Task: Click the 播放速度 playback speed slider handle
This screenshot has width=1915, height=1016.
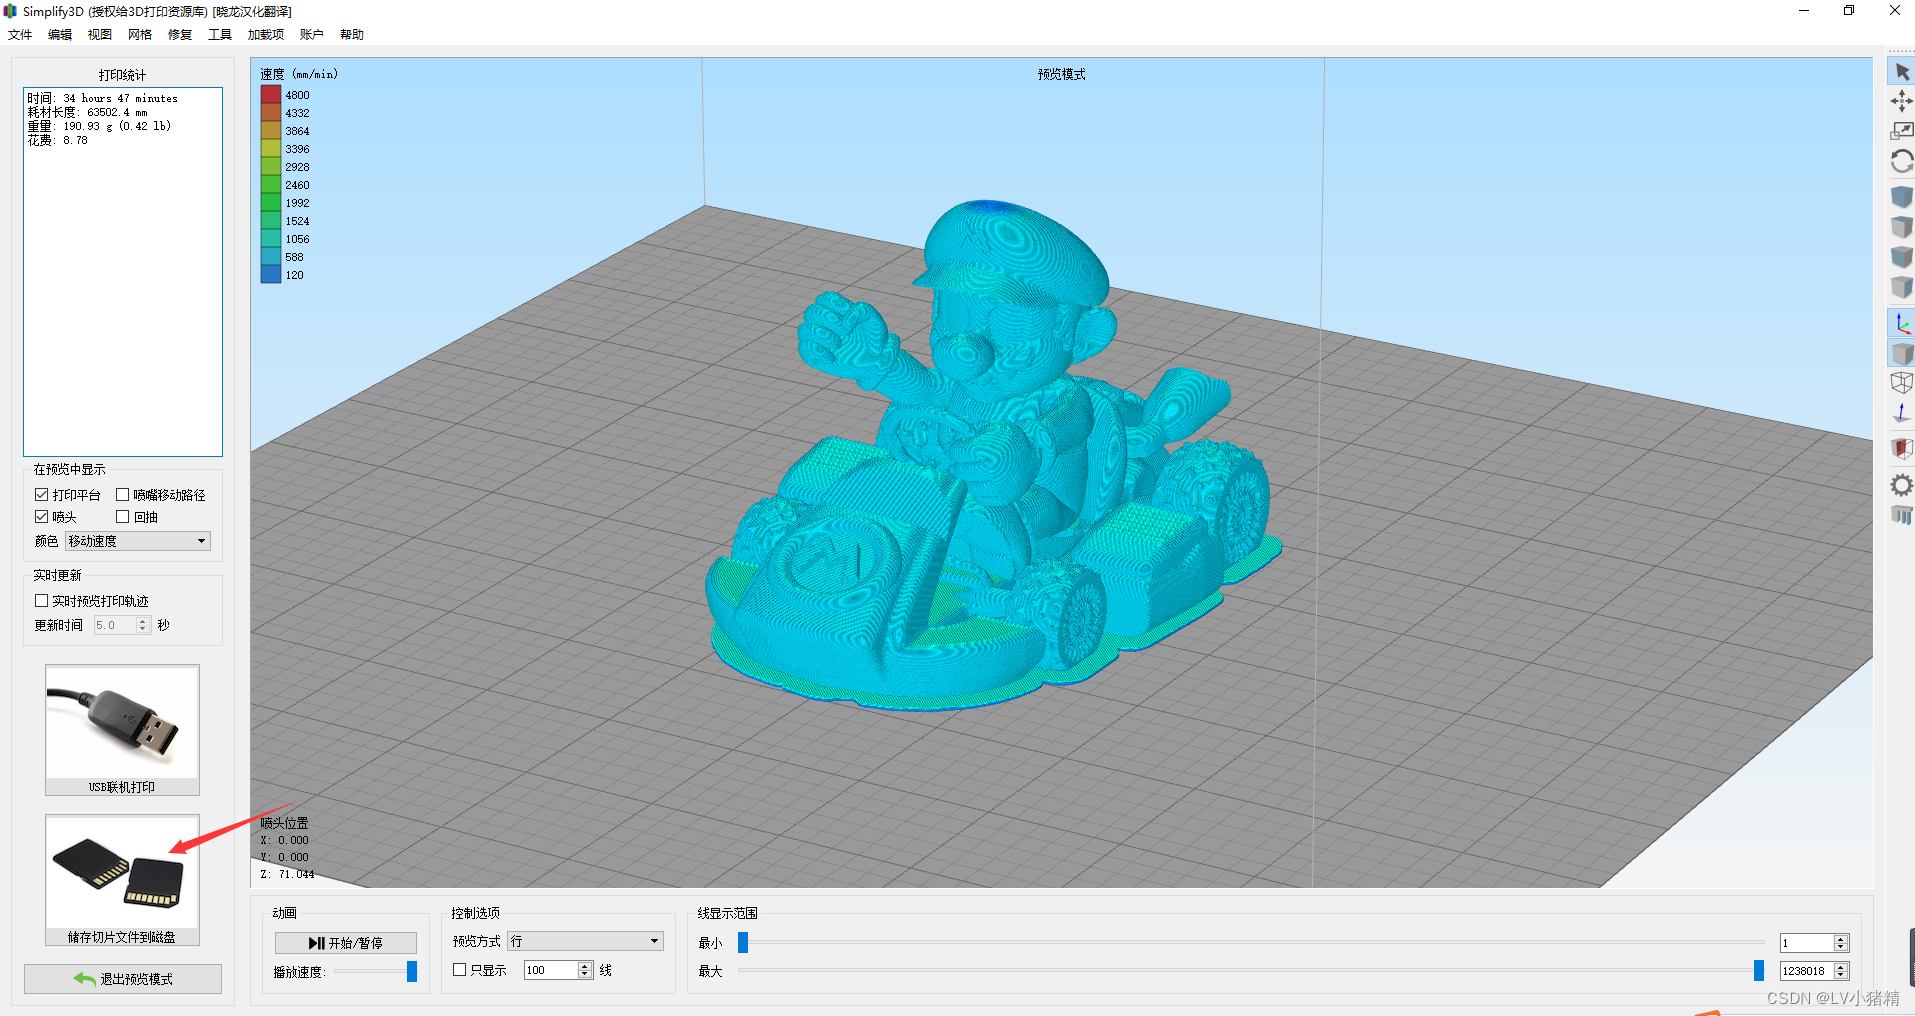Action: coord(411,971)
